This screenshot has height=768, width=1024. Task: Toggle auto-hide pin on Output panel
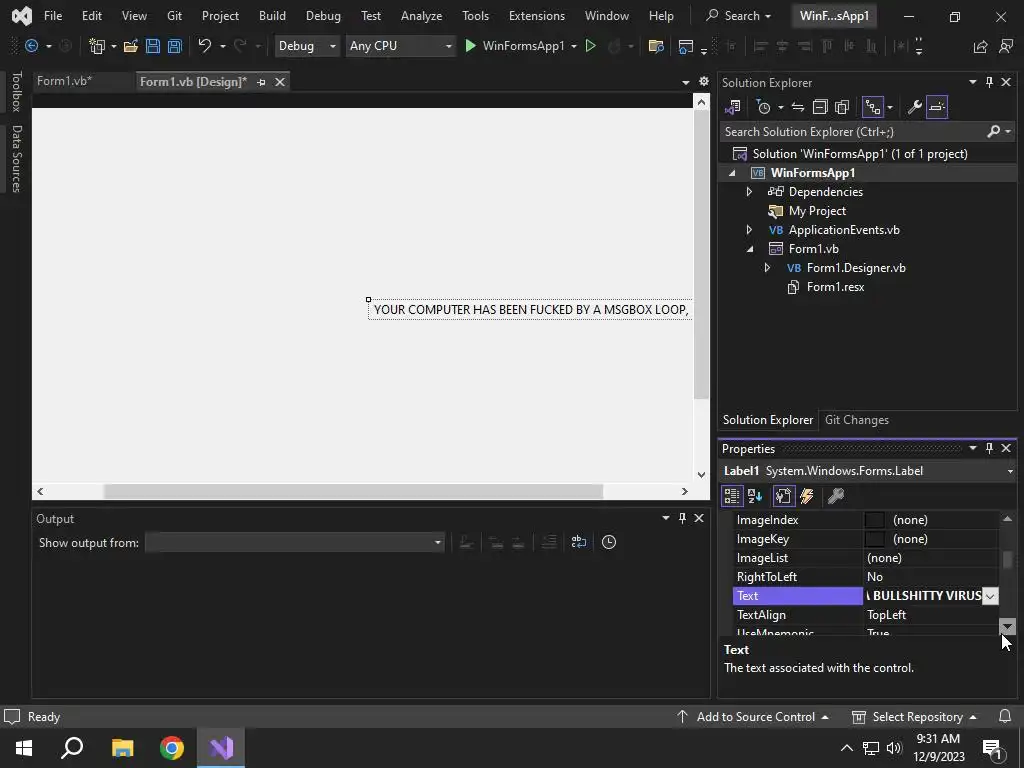[682, 518]
